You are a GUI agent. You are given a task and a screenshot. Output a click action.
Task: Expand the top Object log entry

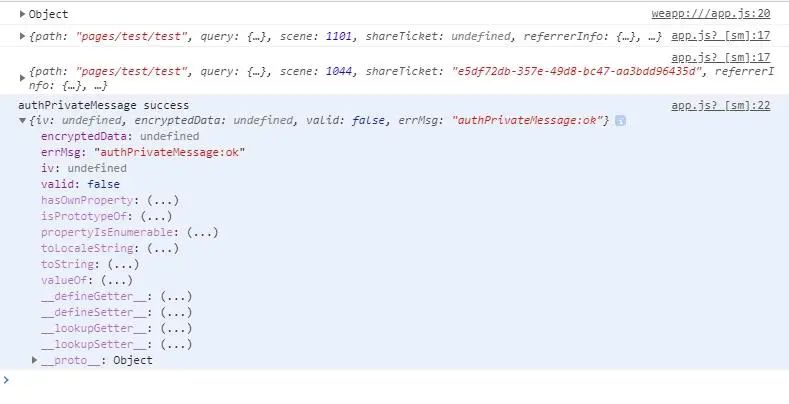point(22,14)
